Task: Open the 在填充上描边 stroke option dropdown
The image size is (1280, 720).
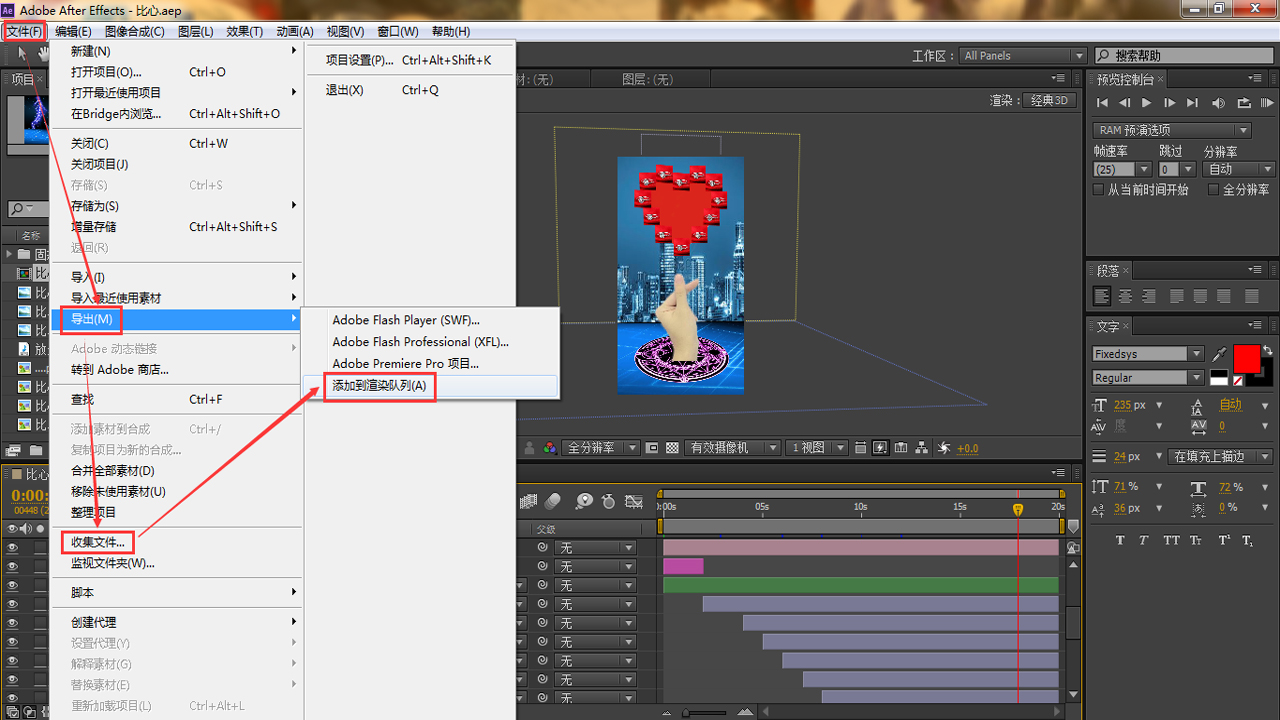Action: (1221, 456)
